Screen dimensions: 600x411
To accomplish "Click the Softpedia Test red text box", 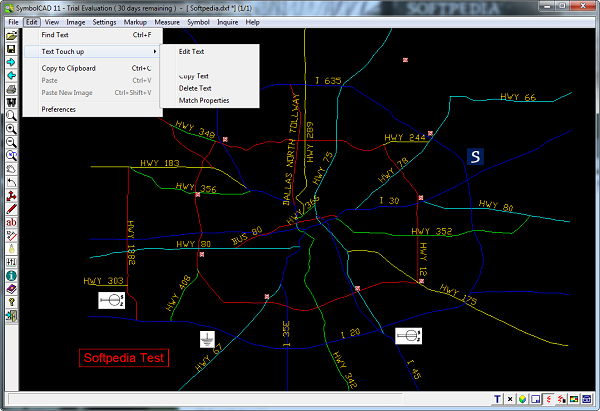I will pyautogui.click(x=125, y=357).
